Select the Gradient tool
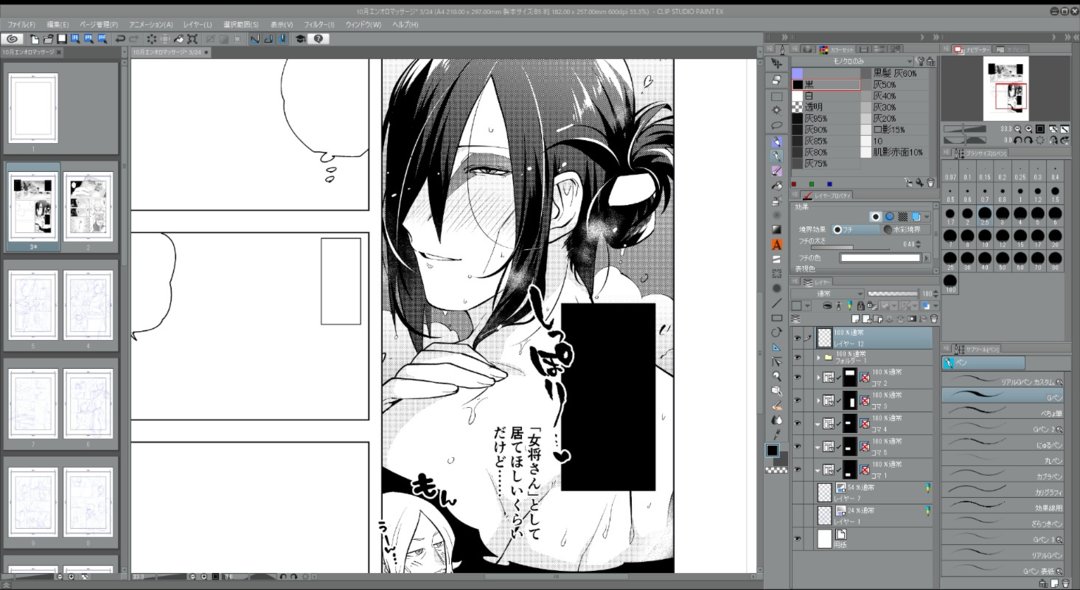1080x590 pixels. click(x=776, y=229)
